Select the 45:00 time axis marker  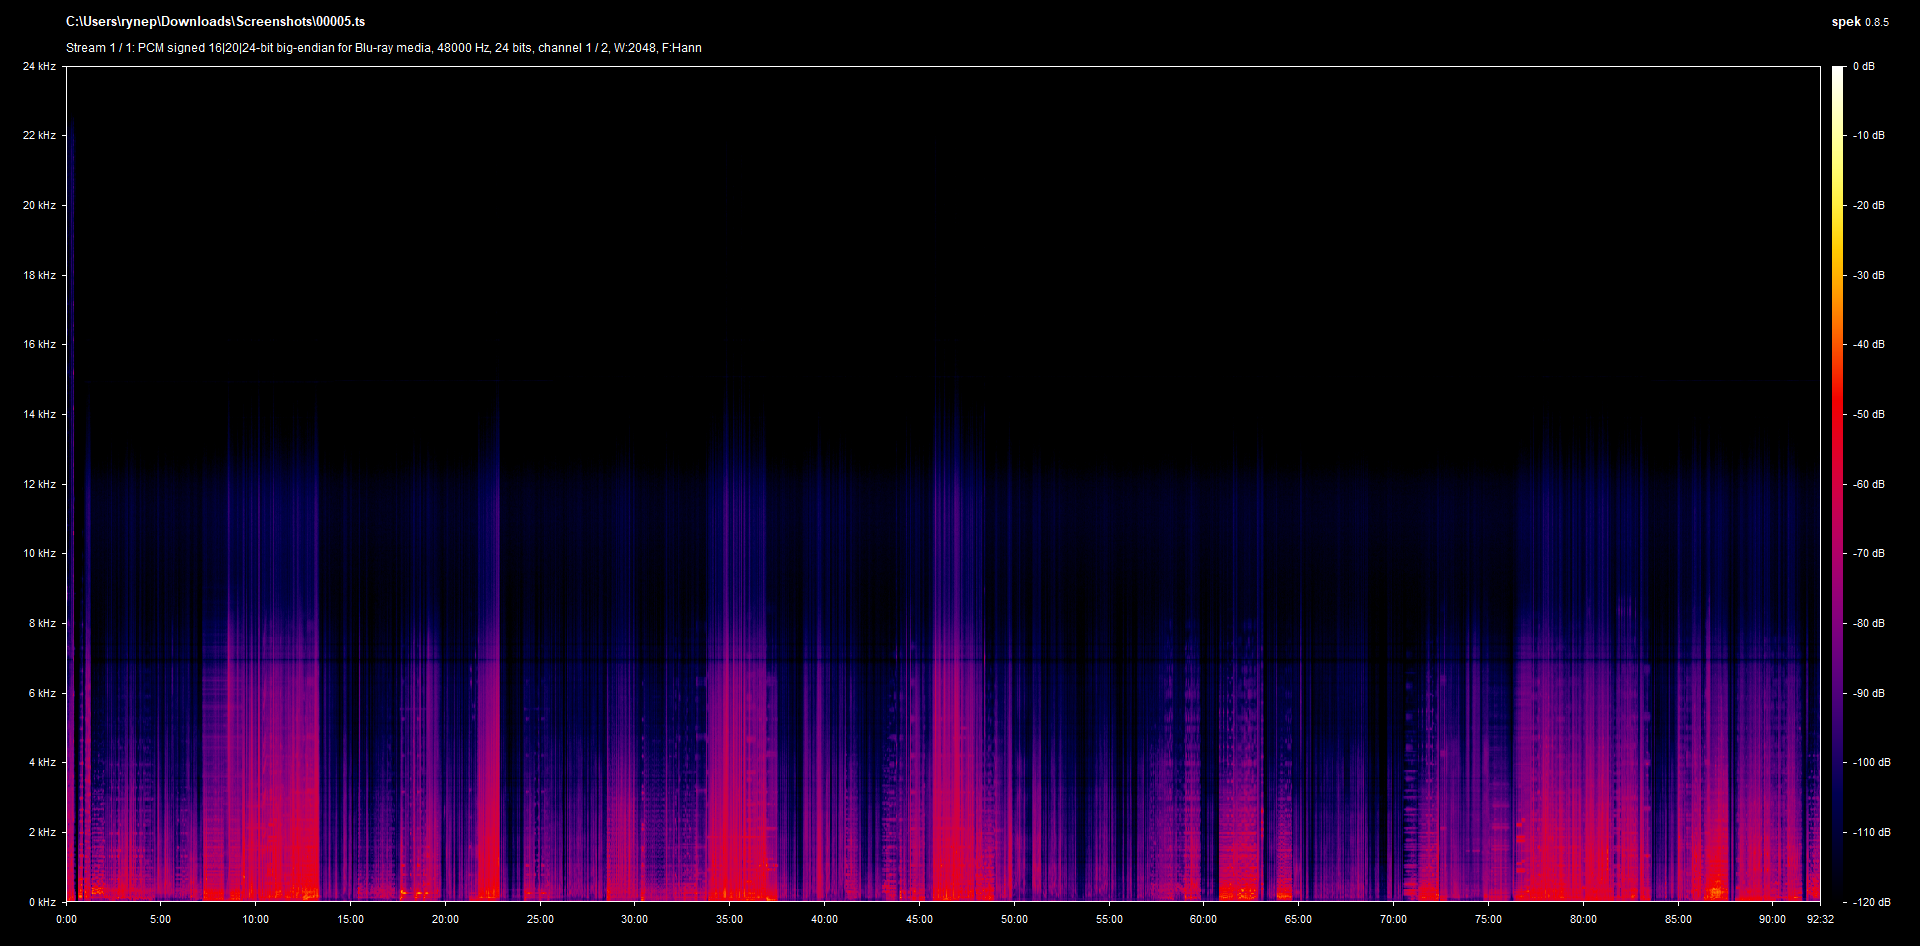click(919, 919)
